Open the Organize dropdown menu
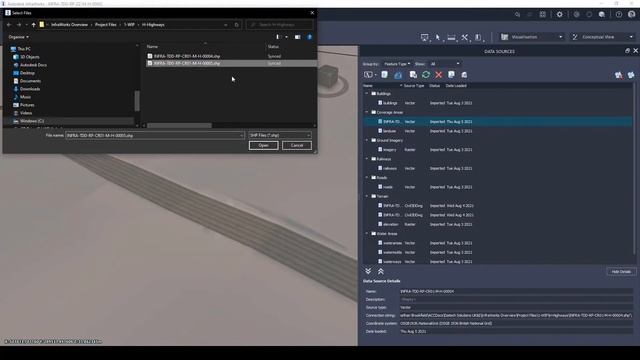Screen dimensions: 640x360 [19, 37]
